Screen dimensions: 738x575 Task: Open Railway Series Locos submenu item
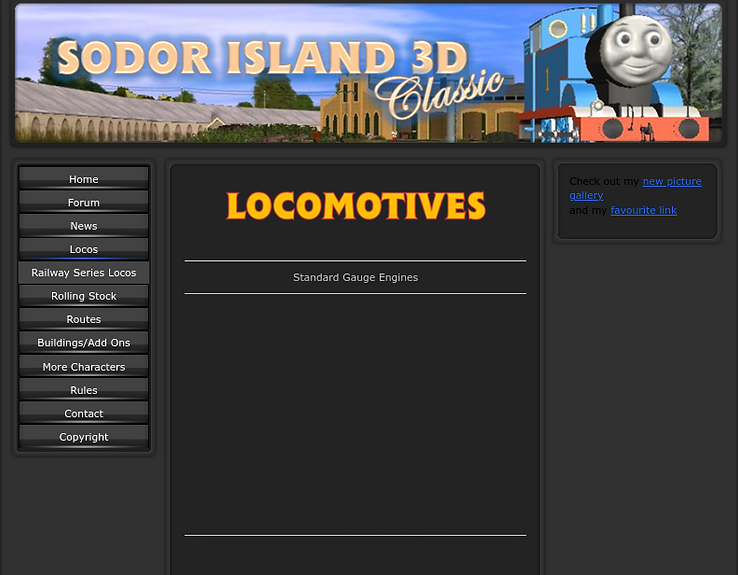tap(84, 272)
